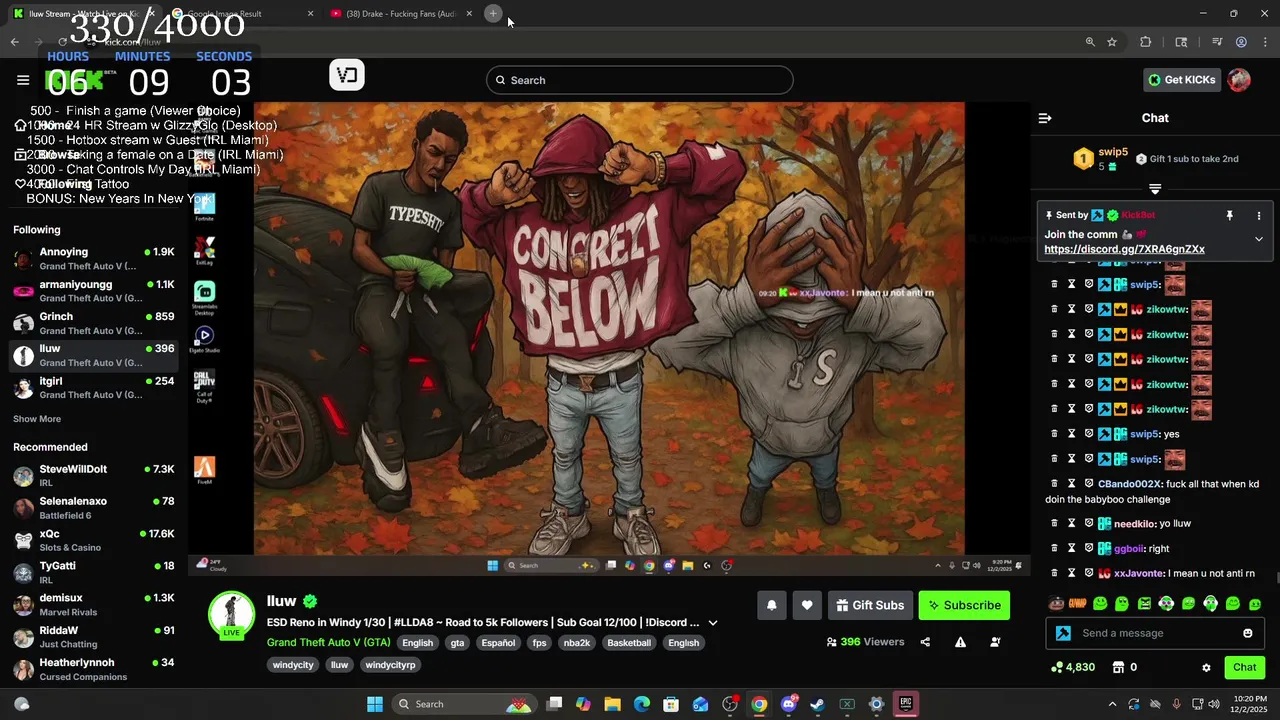
Task: Click the first emote in quick emote bar
Action: [x=1056, y=604]
